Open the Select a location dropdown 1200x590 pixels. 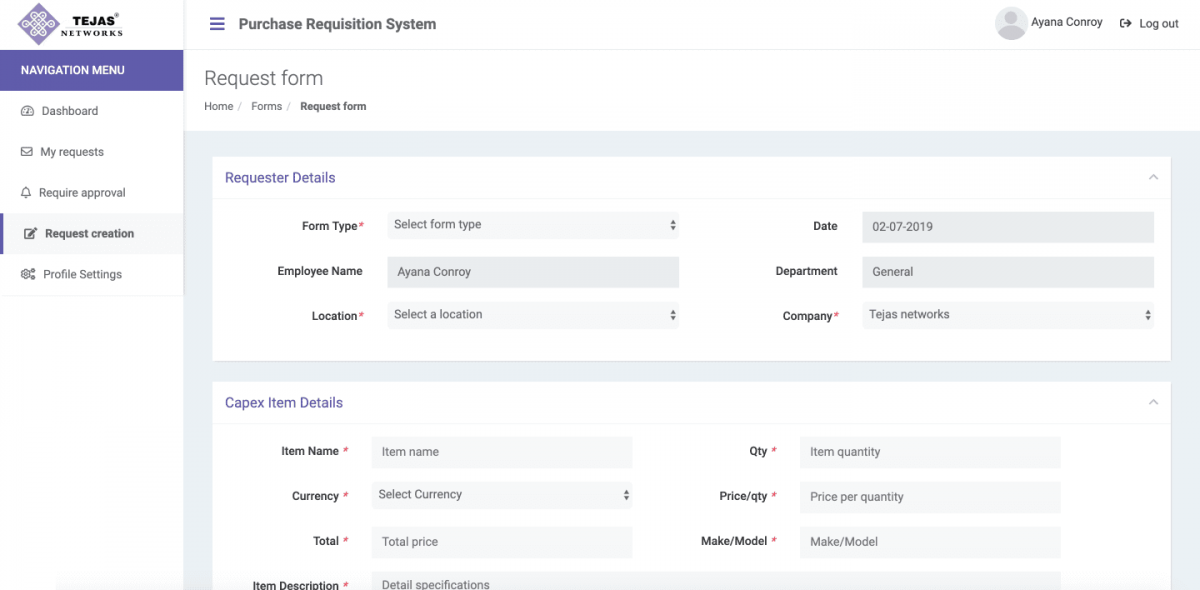pos(533,314)
